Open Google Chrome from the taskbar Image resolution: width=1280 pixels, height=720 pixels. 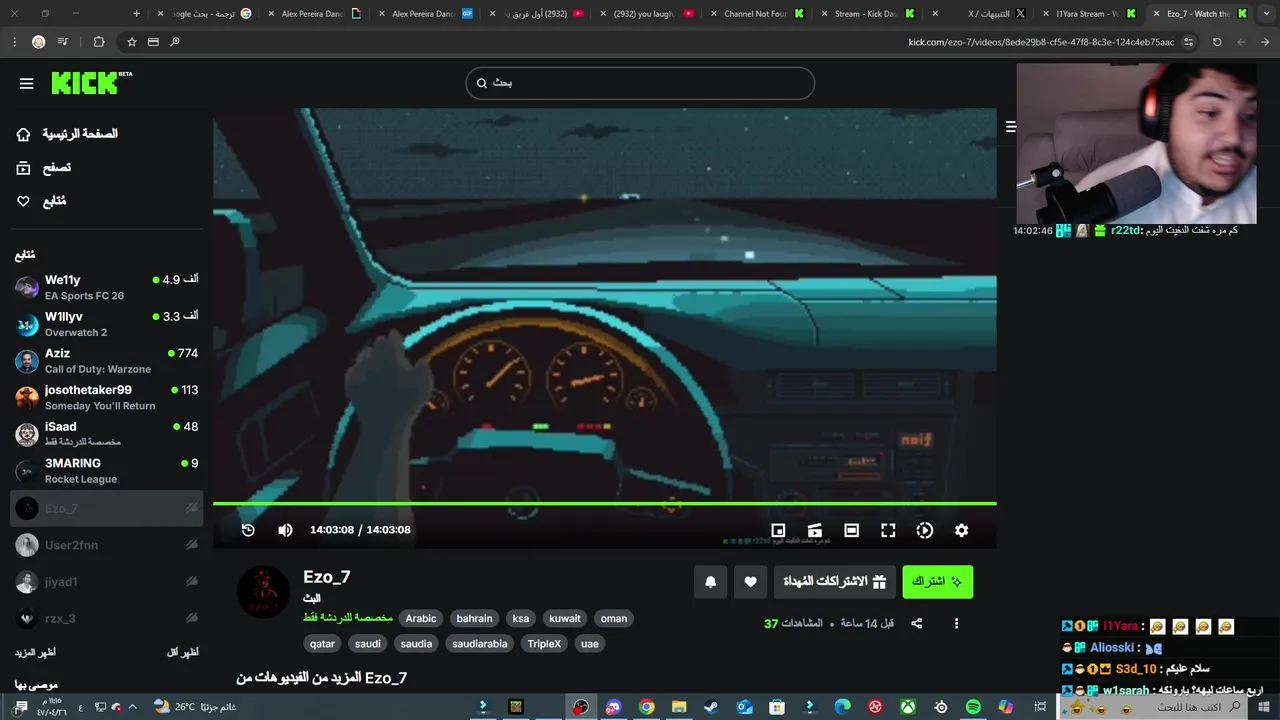tap(647, 707)
